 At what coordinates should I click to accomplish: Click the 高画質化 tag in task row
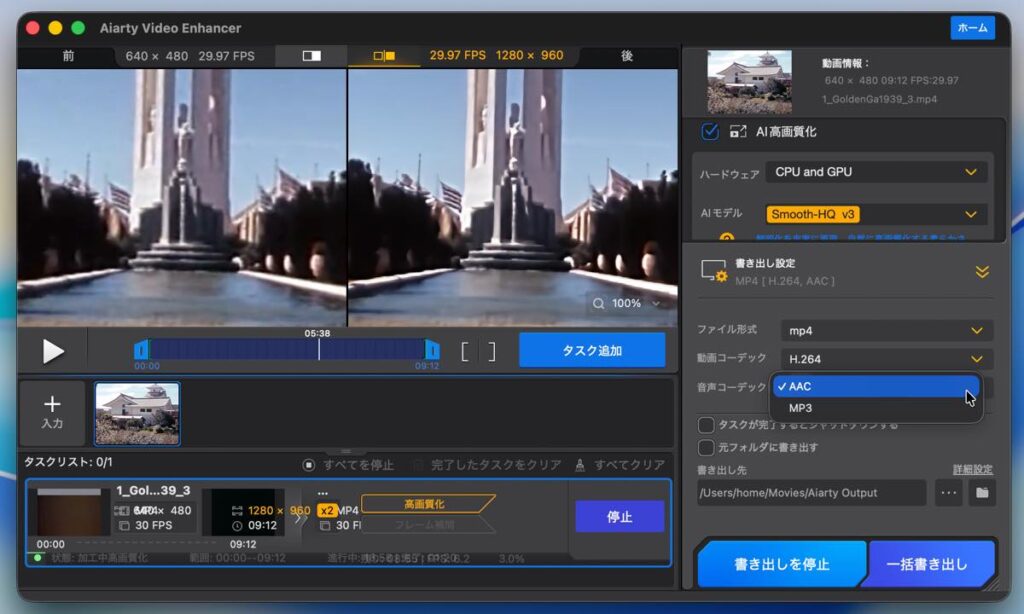(x=427, y=504)
